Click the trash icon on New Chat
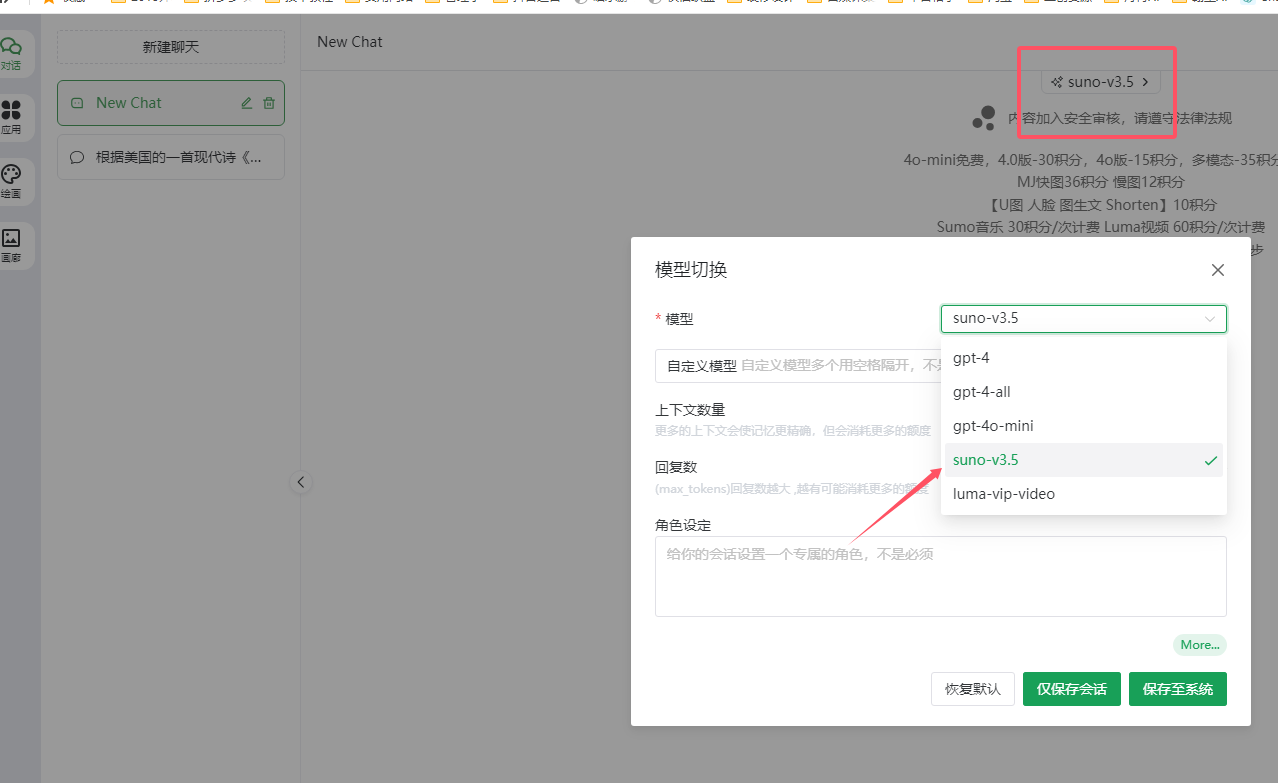The image size is (1278, 783). [x=269, y=103]
